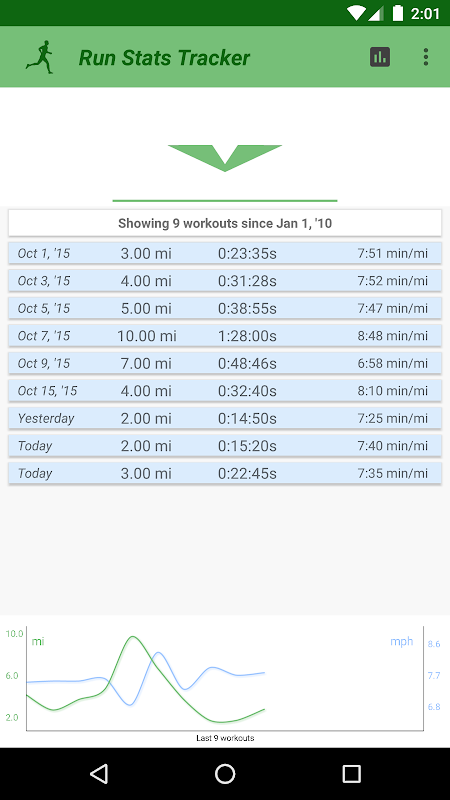Viewport: 450px width, 800px height.
Task: Select the 'Showing 9 workouts since Jan 1' header
Action: (225, 223)
